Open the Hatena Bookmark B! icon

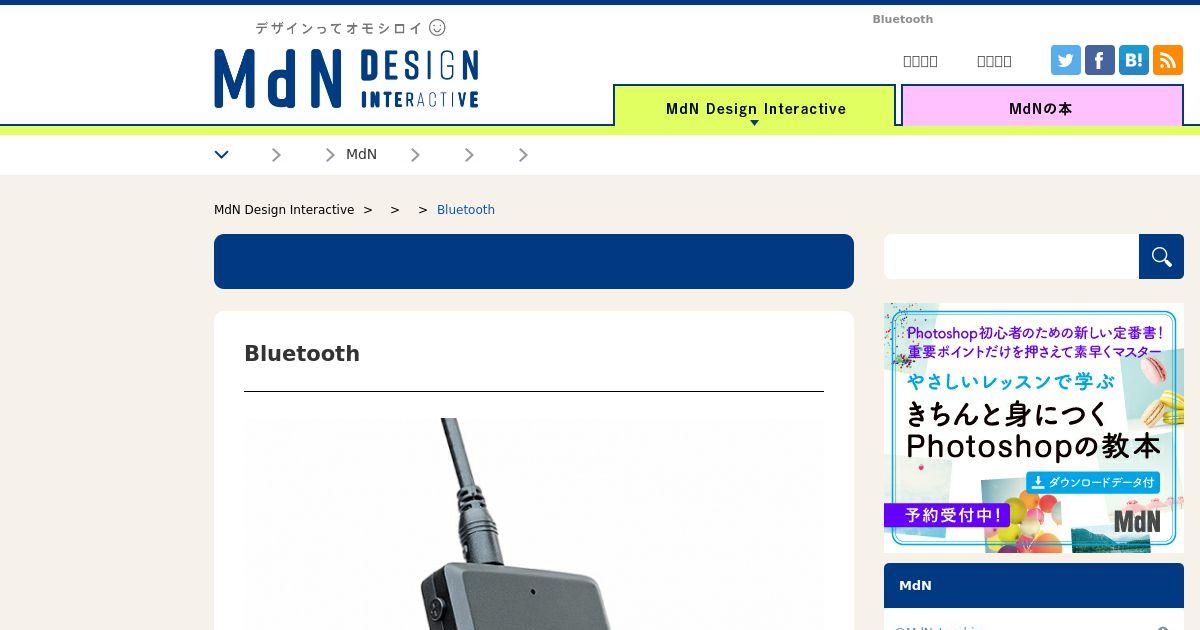point(1134,60)
